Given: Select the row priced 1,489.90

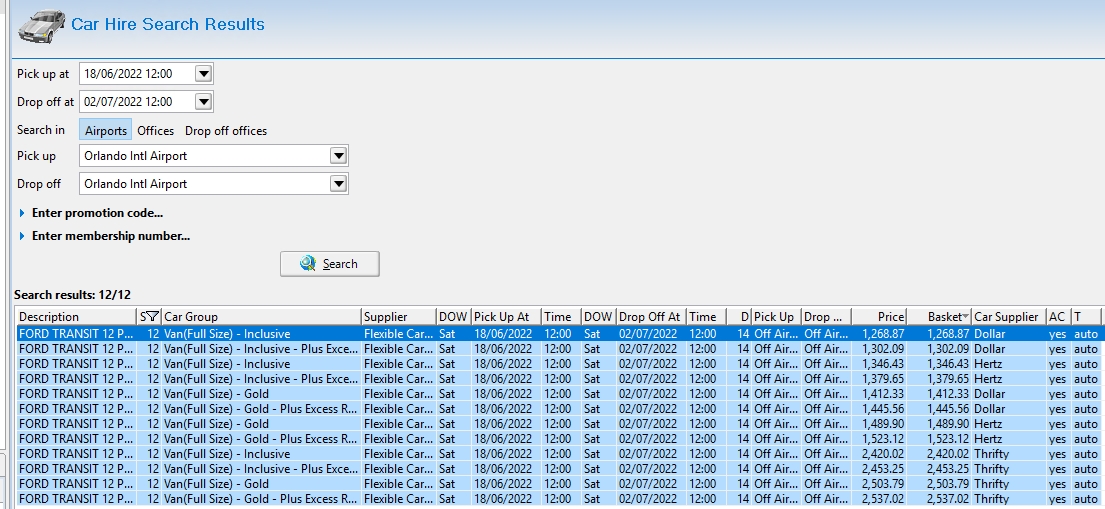Looking at the screenshot, I should point(557,424).
